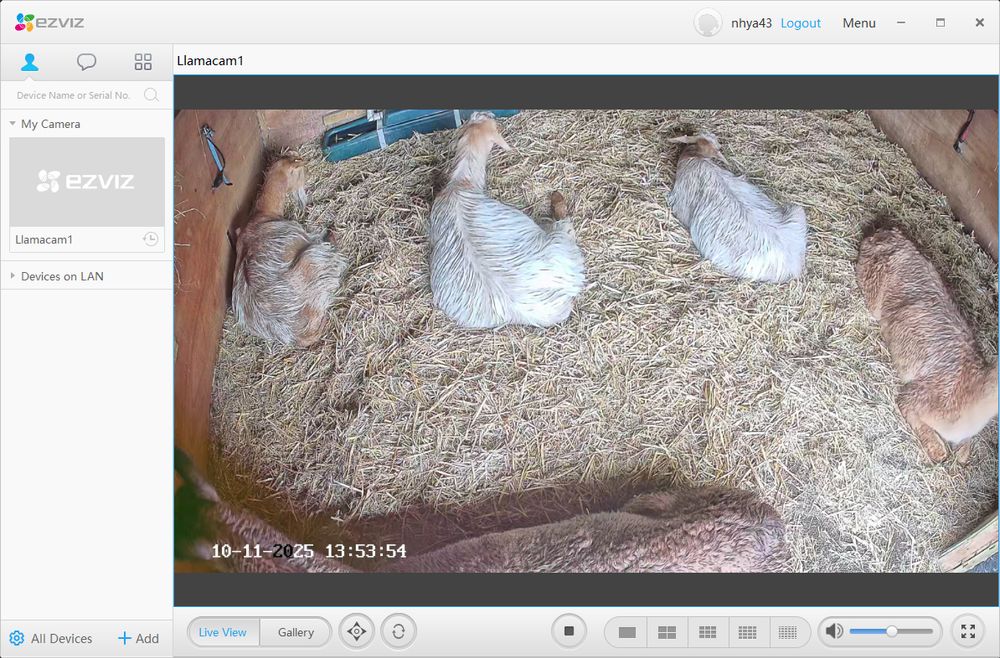Image resolution: width=1000 pixels, height=658 pixels.
Task: Click the live video feed area
Action: pyautogui.click(x=586, y=340)
